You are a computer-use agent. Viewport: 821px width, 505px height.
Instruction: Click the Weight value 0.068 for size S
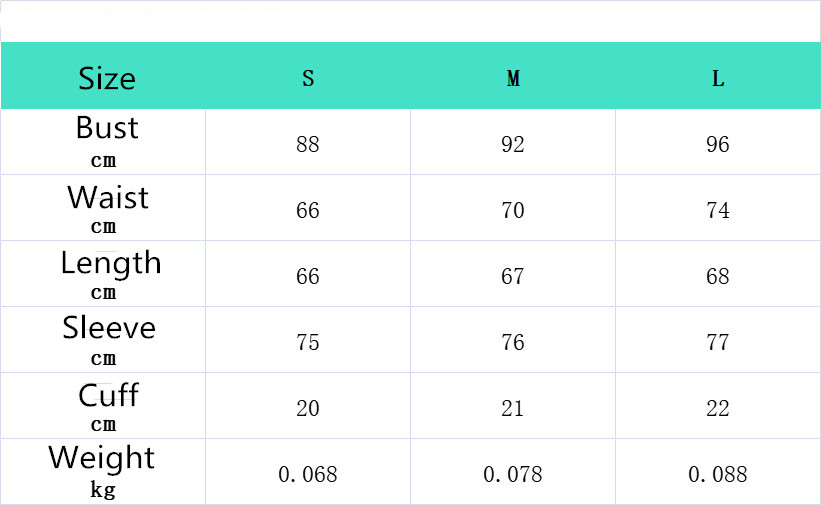[308, 474]
